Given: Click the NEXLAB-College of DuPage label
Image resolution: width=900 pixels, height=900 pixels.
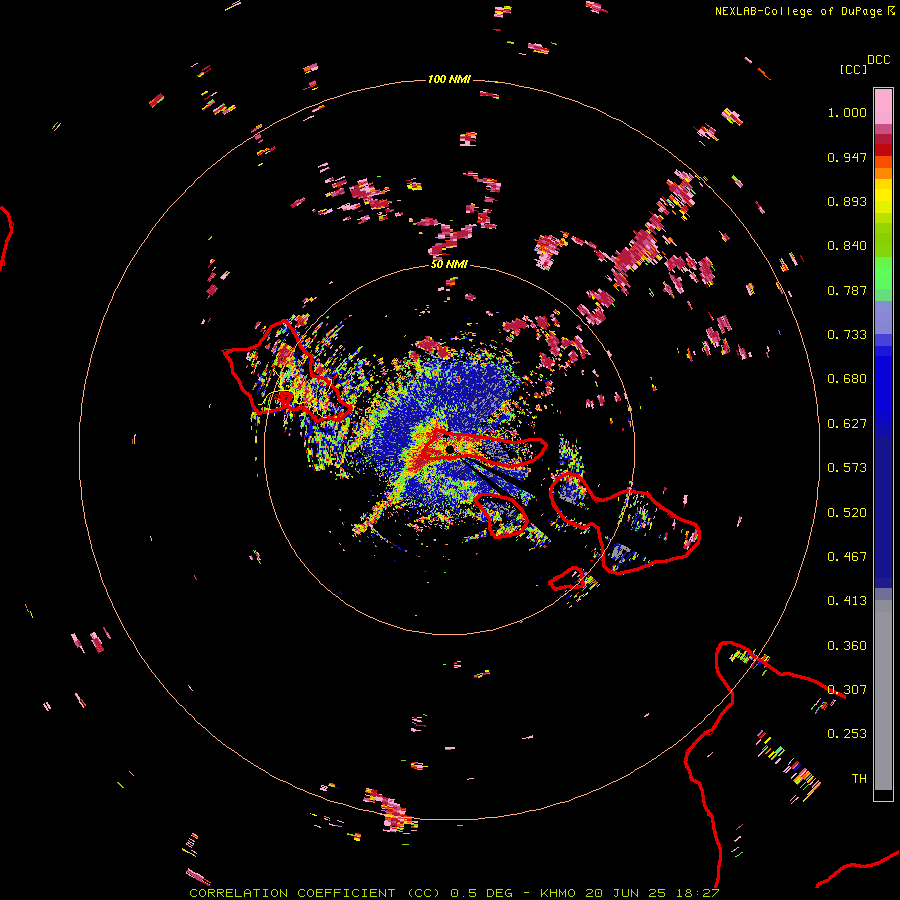Looking at the screenshot, I should (x=804, y=11).
